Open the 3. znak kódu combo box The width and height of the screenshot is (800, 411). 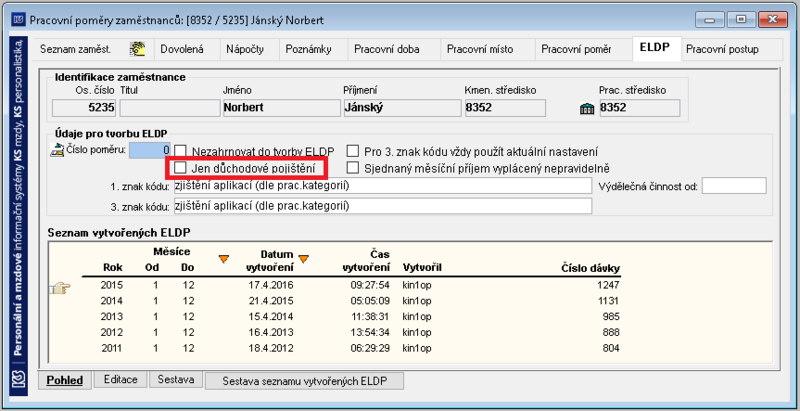pyautogui.click(x=382, y=206)
